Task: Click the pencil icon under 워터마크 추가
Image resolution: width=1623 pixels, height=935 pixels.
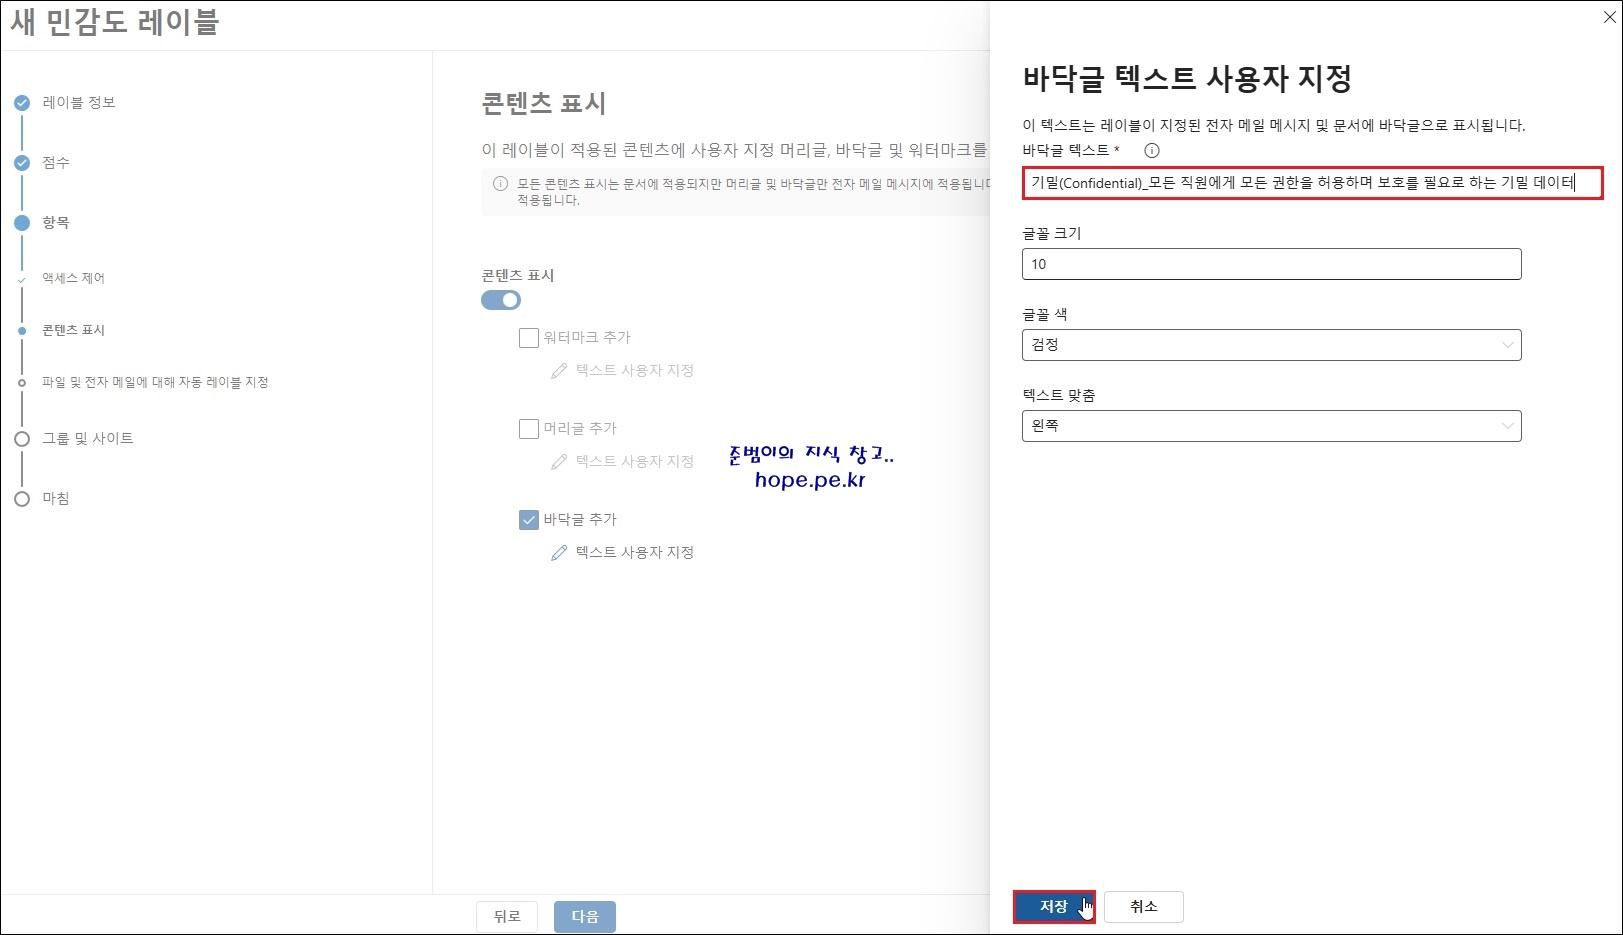Action: tap(559, 371)
